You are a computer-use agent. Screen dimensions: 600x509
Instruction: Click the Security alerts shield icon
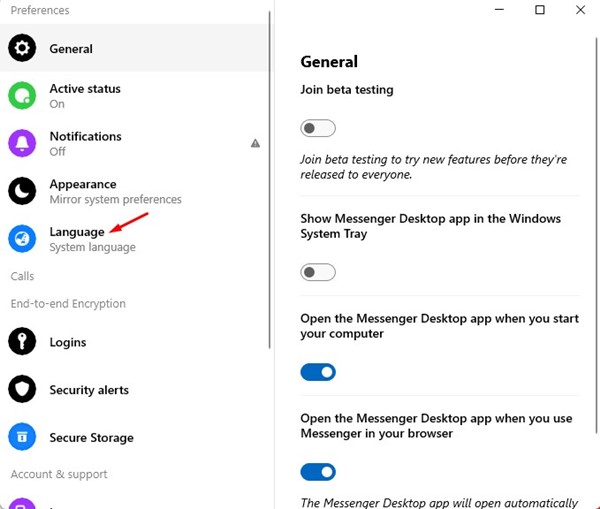(x=22, y=389)
